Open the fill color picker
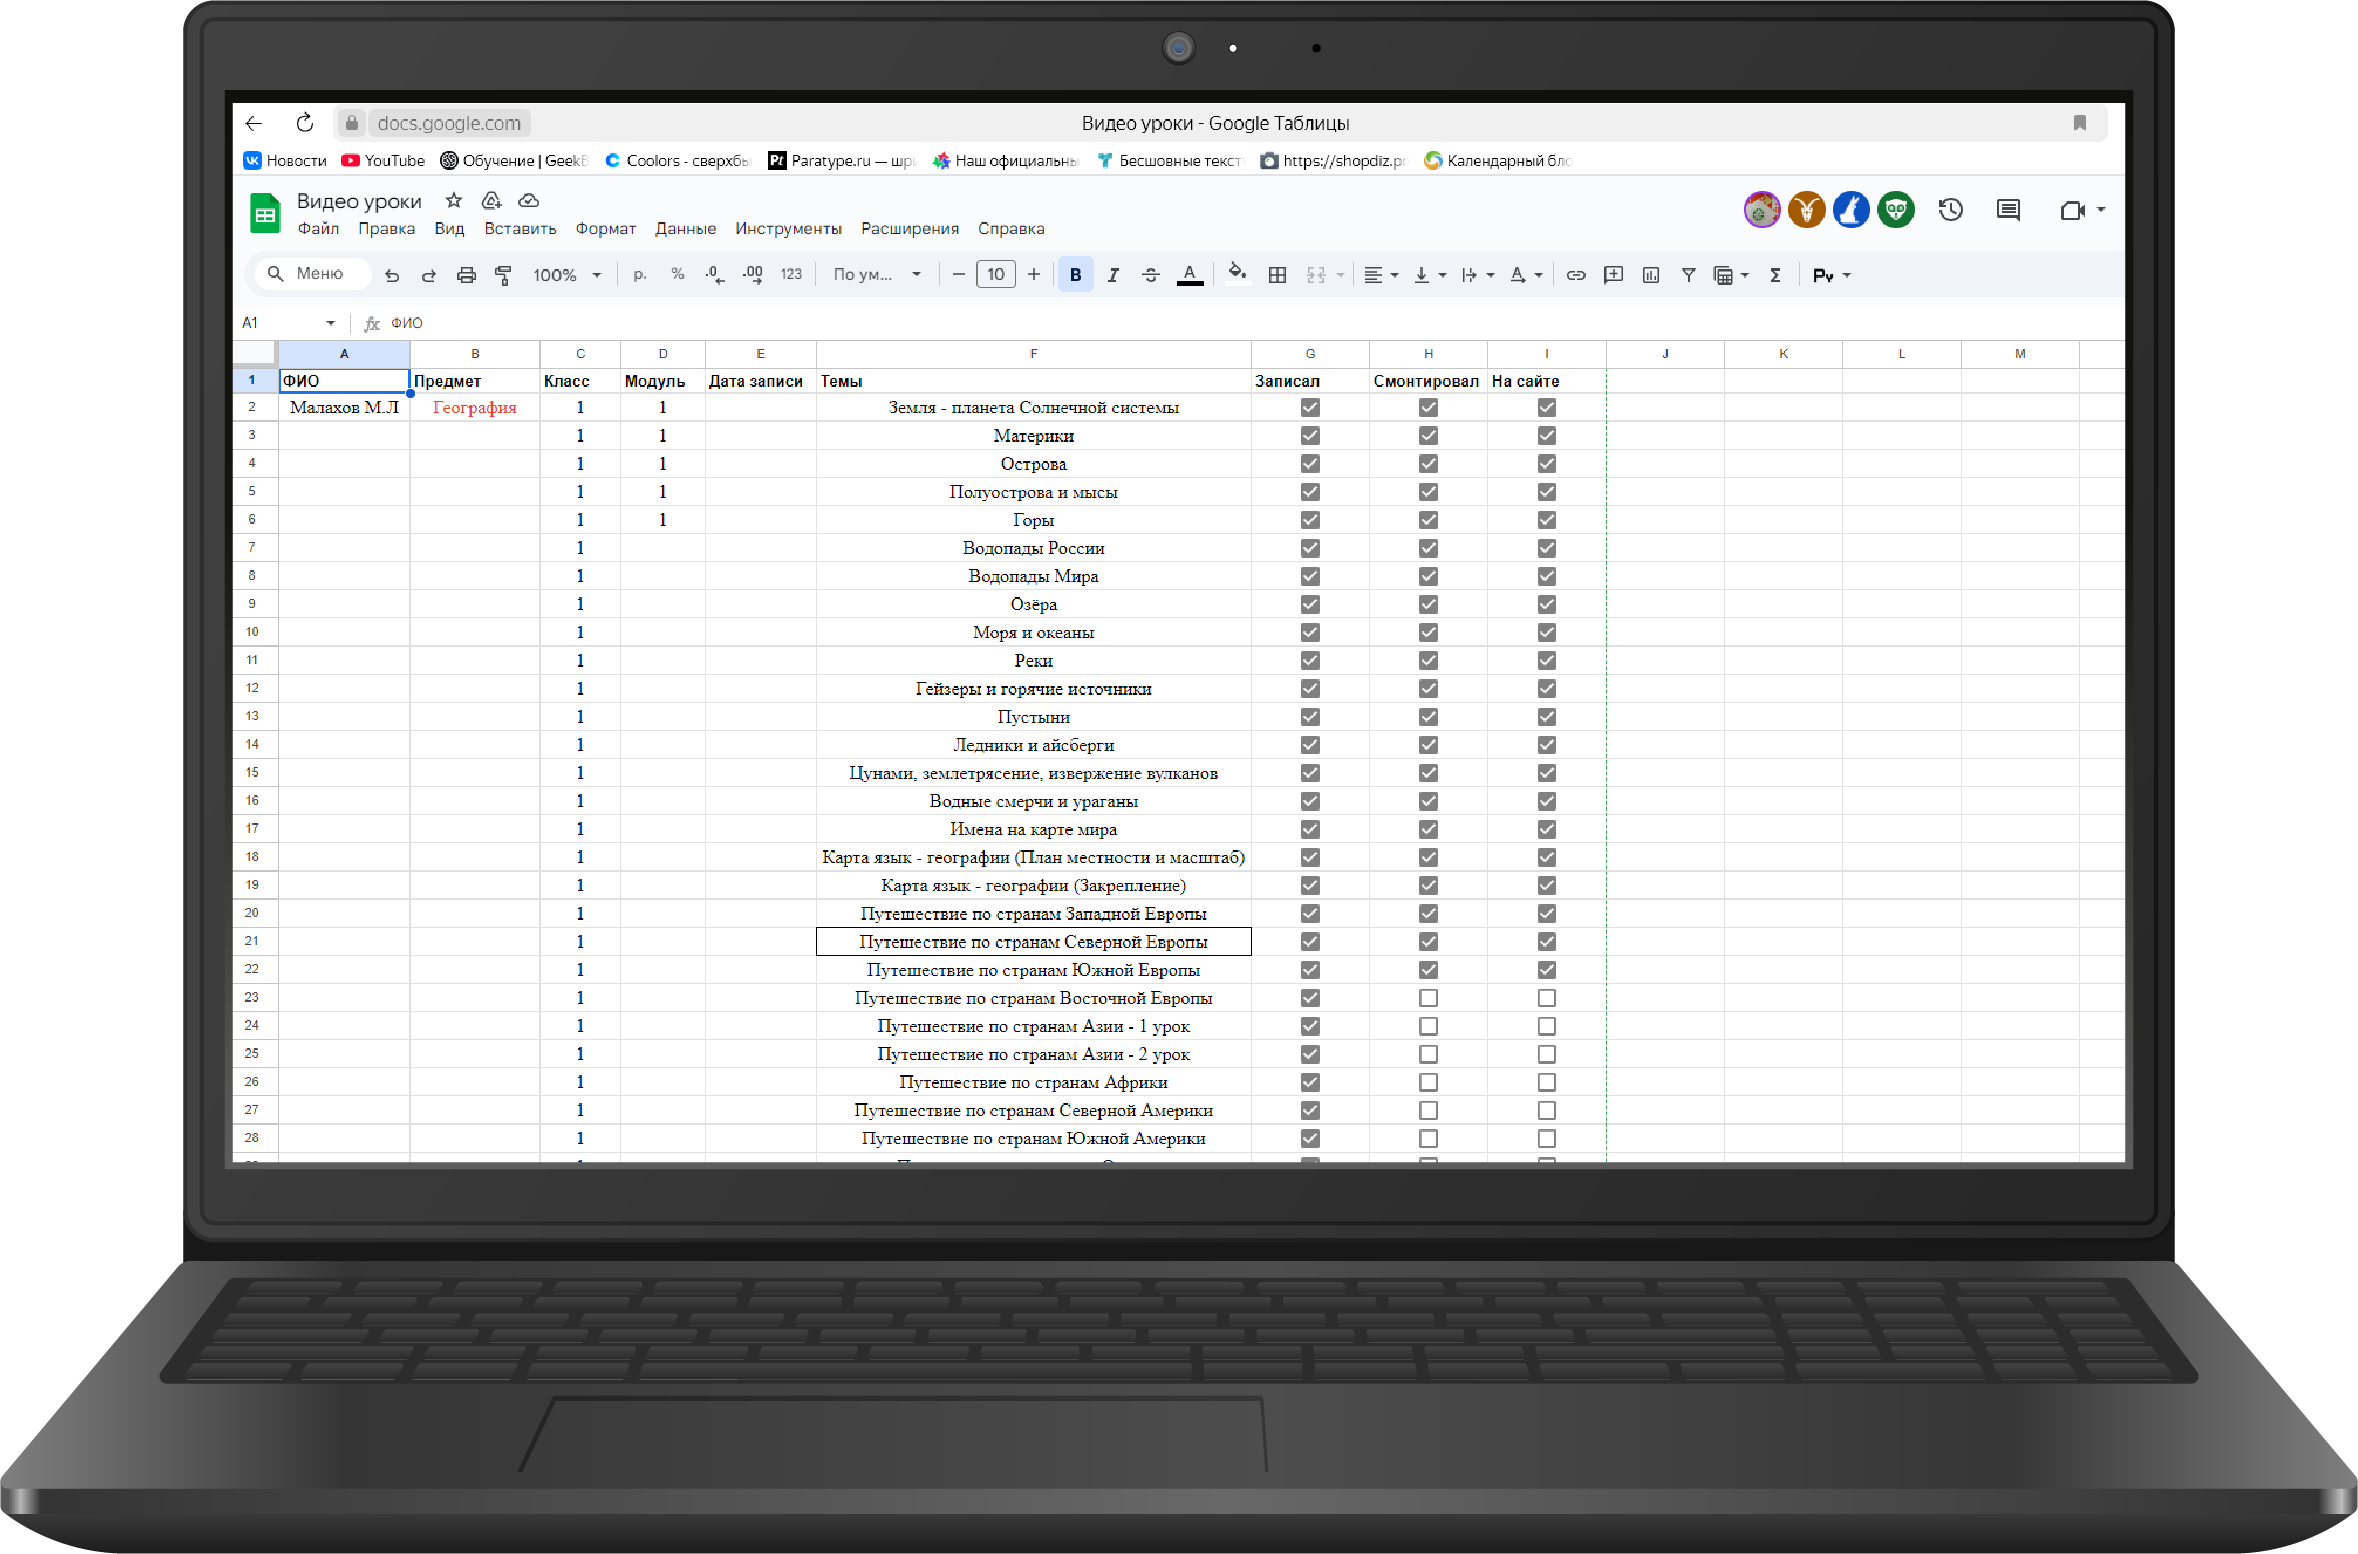 (x=1237, y=273)
